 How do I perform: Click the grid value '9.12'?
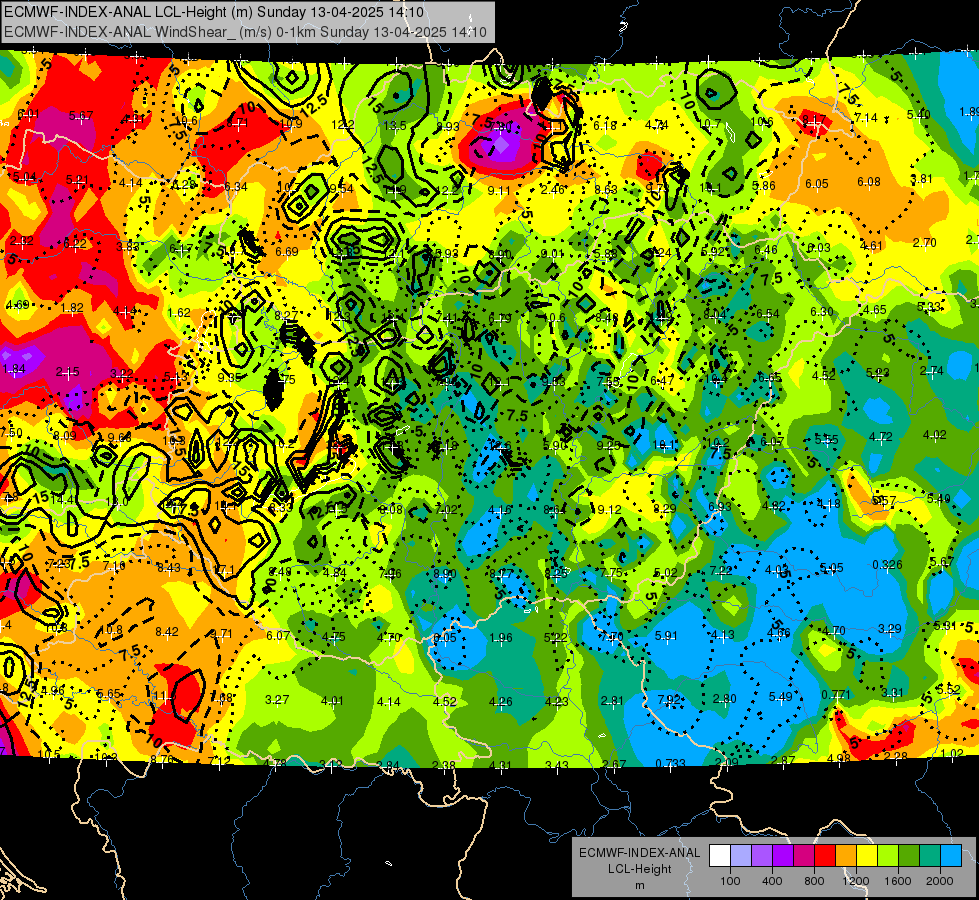[609, 510]
